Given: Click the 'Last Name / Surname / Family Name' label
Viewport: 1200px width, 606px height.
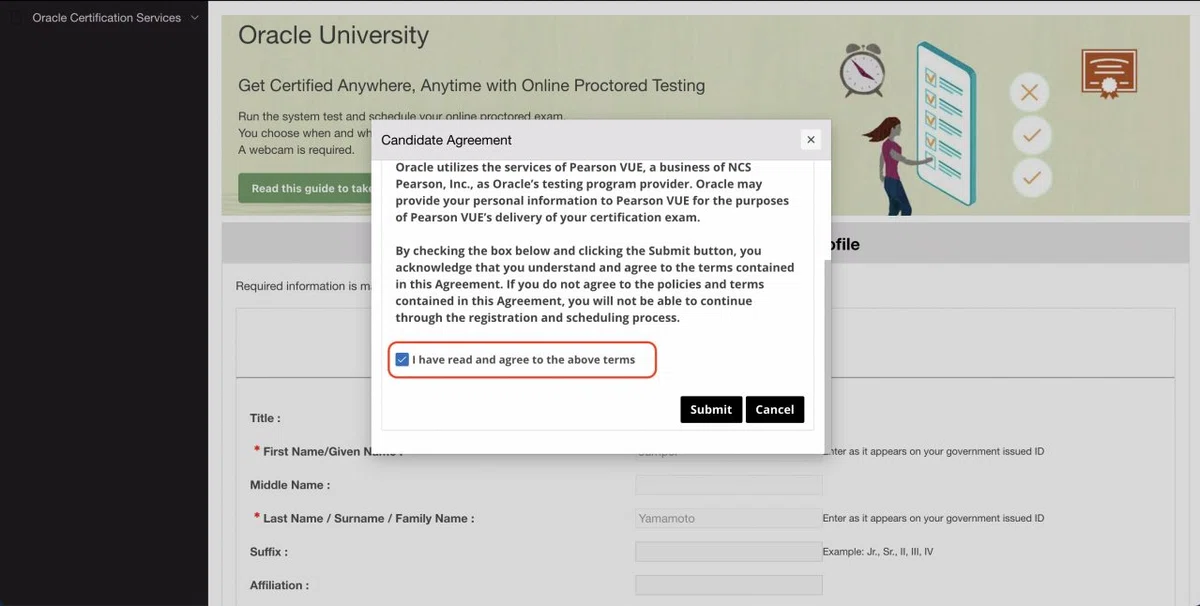Looking at the screenshot, I should click(368, 518).
